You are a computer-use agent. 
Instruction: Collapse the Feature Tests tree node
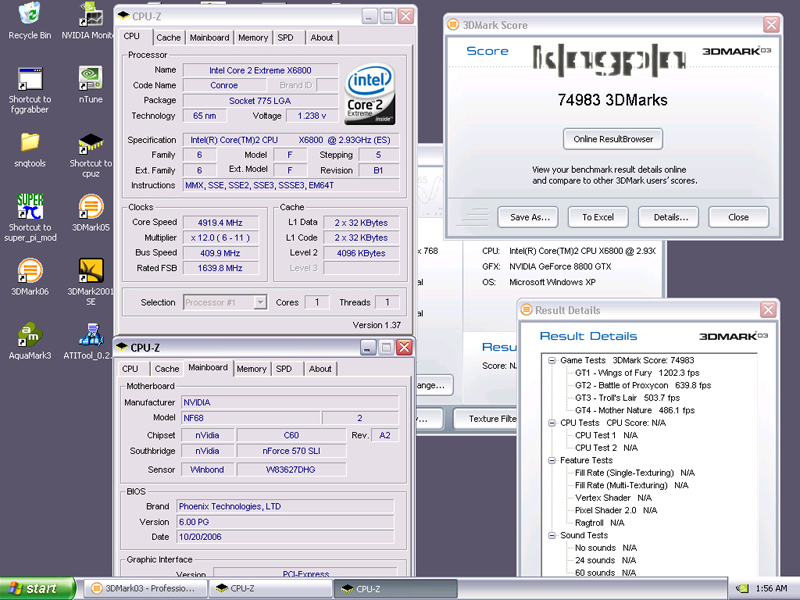point(552,460)
